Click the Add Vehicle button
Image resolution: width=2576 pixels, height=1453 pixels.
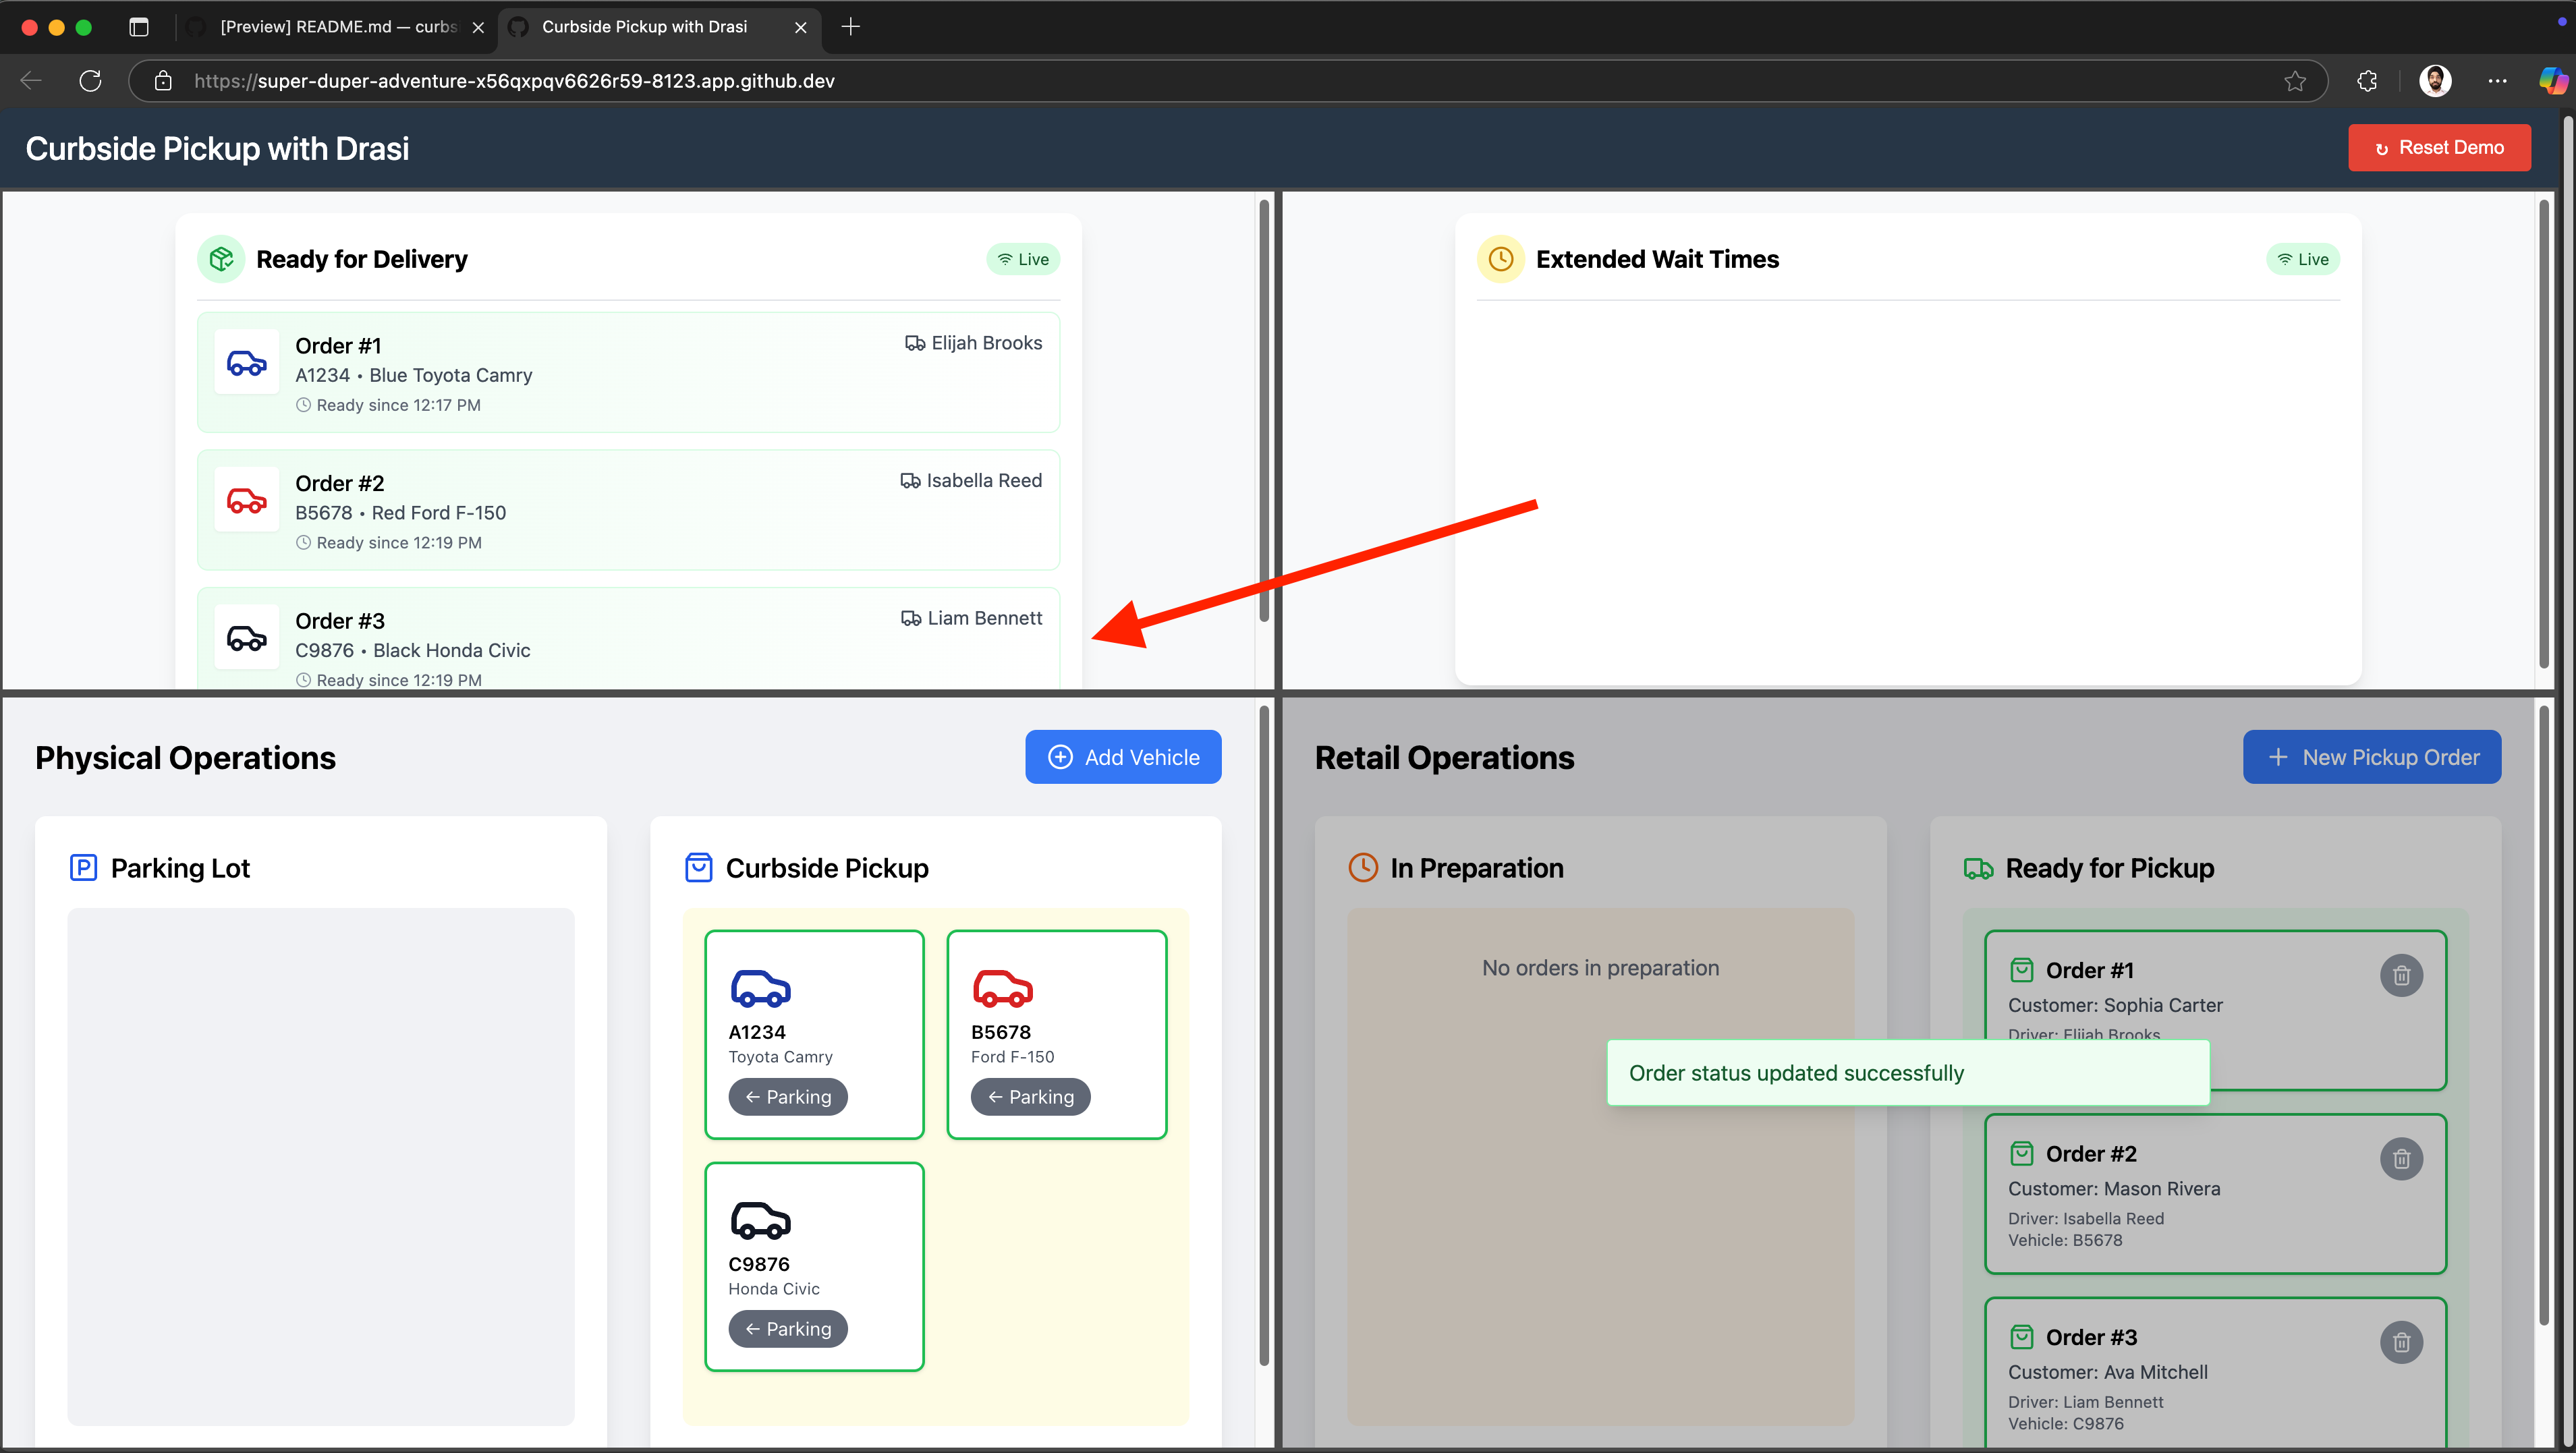click(x=1123, y=757)
